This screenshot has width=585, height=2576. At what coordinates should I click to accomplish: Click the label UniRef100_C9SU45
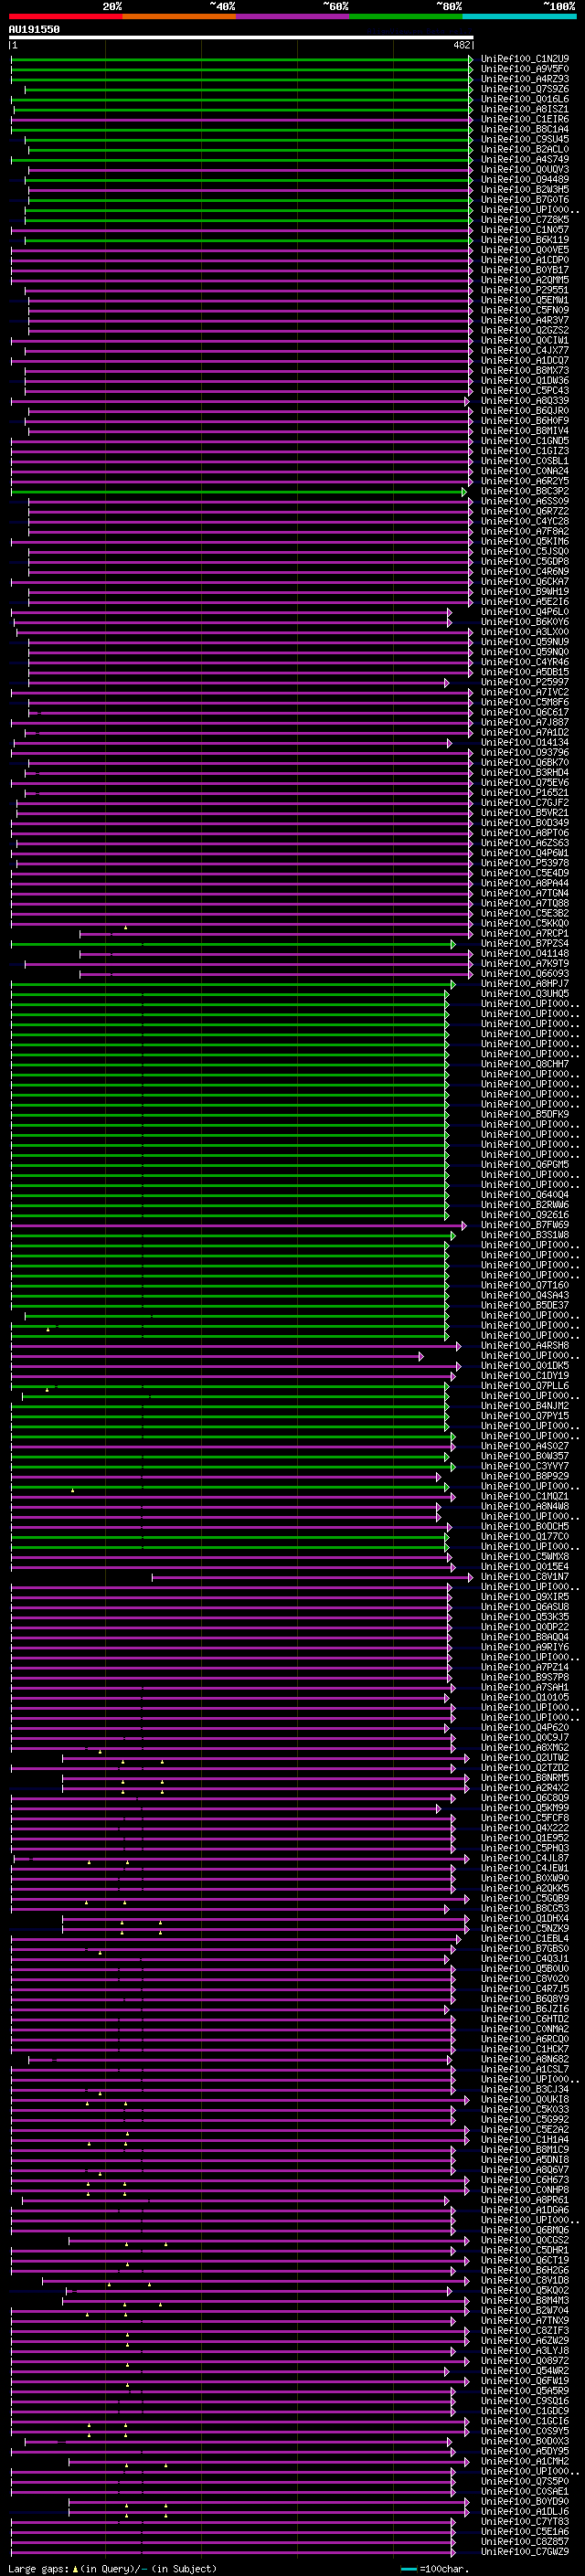pos(524,139)
